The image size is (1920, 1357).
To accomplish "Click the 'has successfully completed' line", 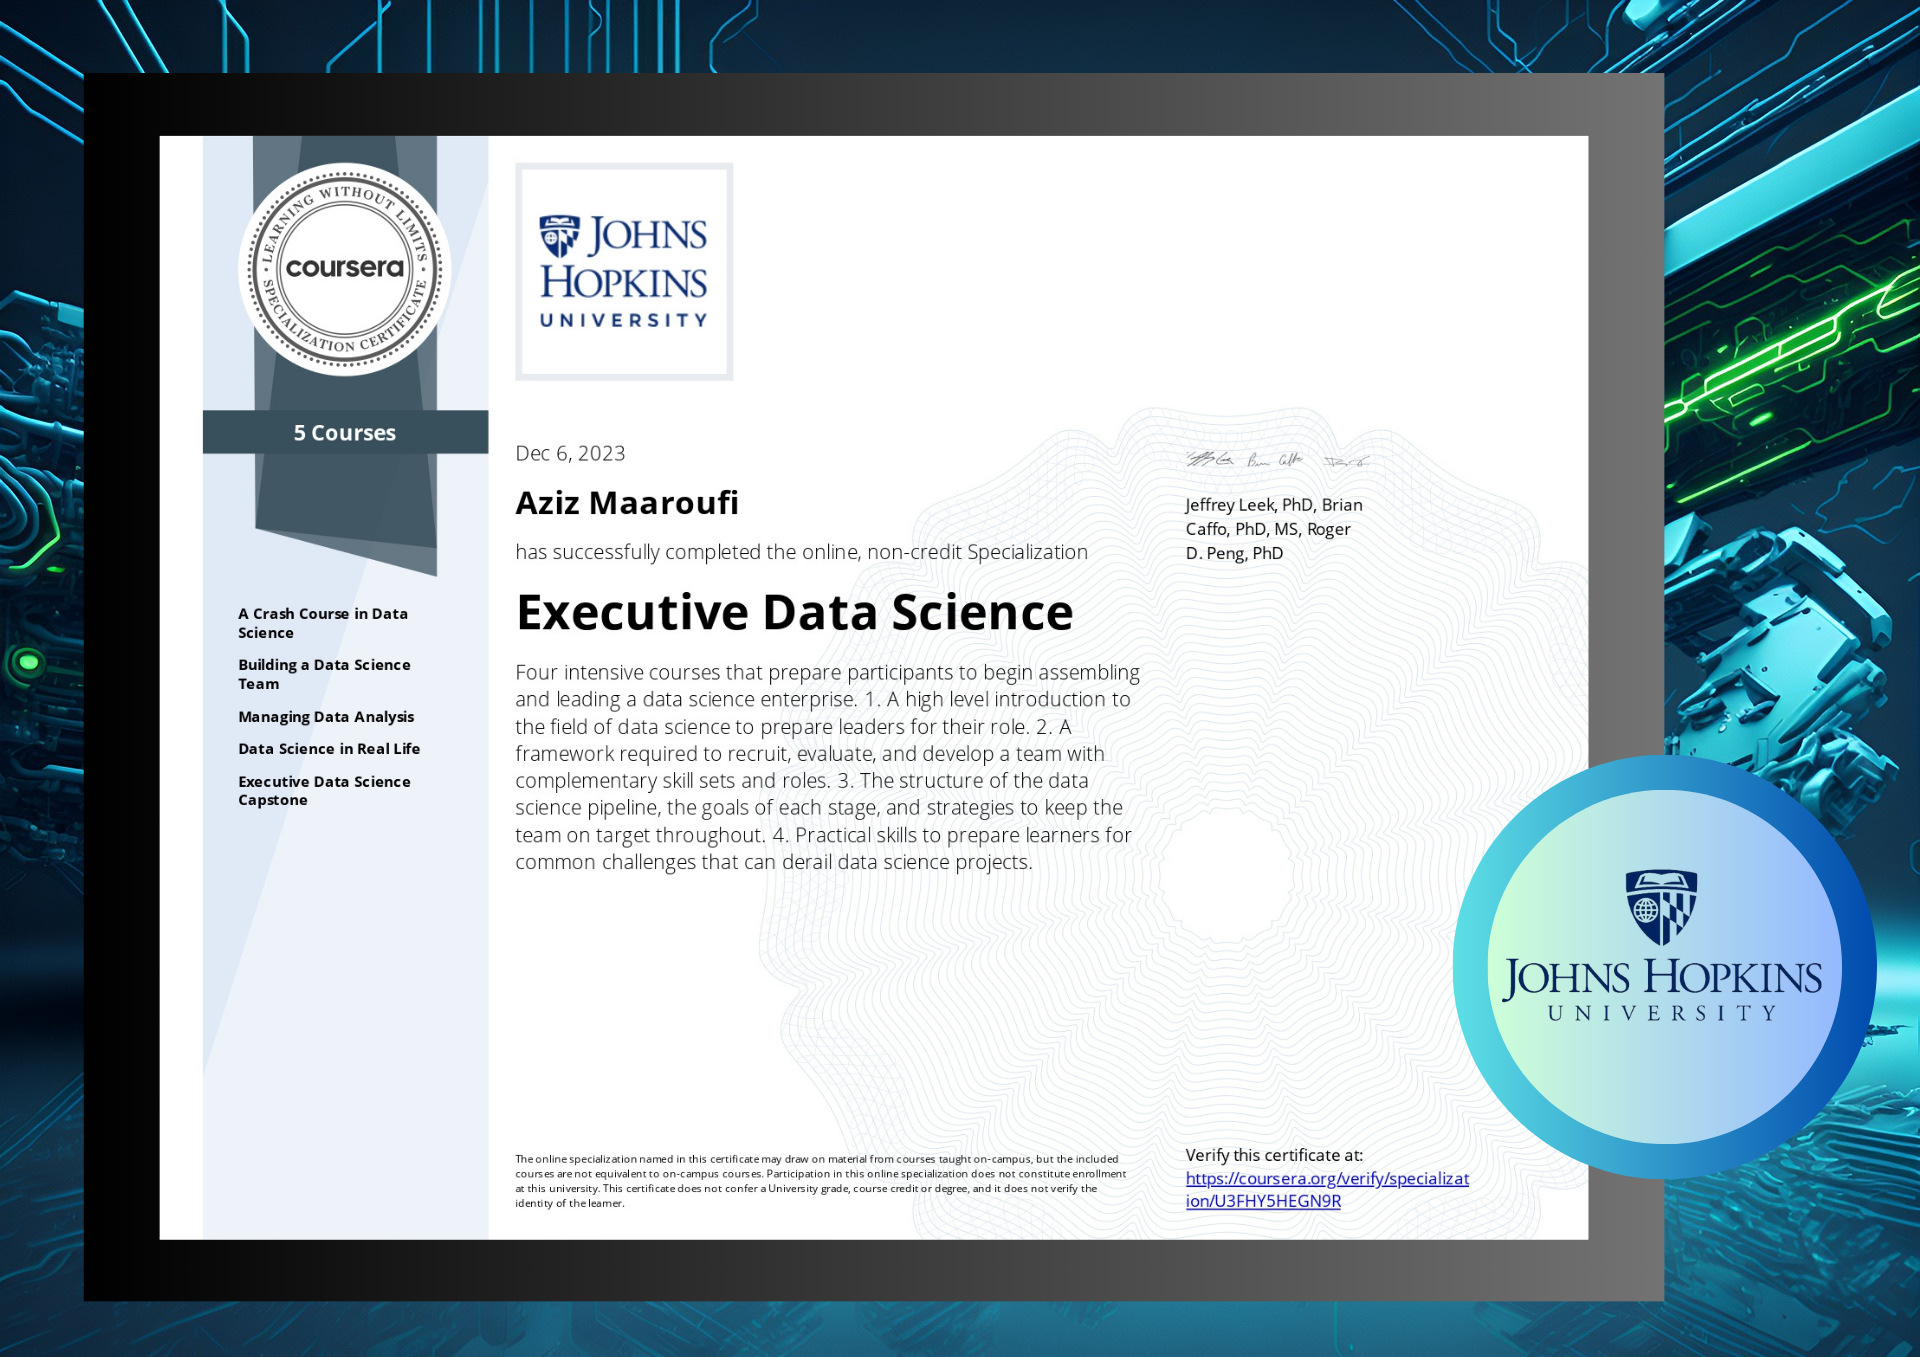I will (x=801, y=552).
